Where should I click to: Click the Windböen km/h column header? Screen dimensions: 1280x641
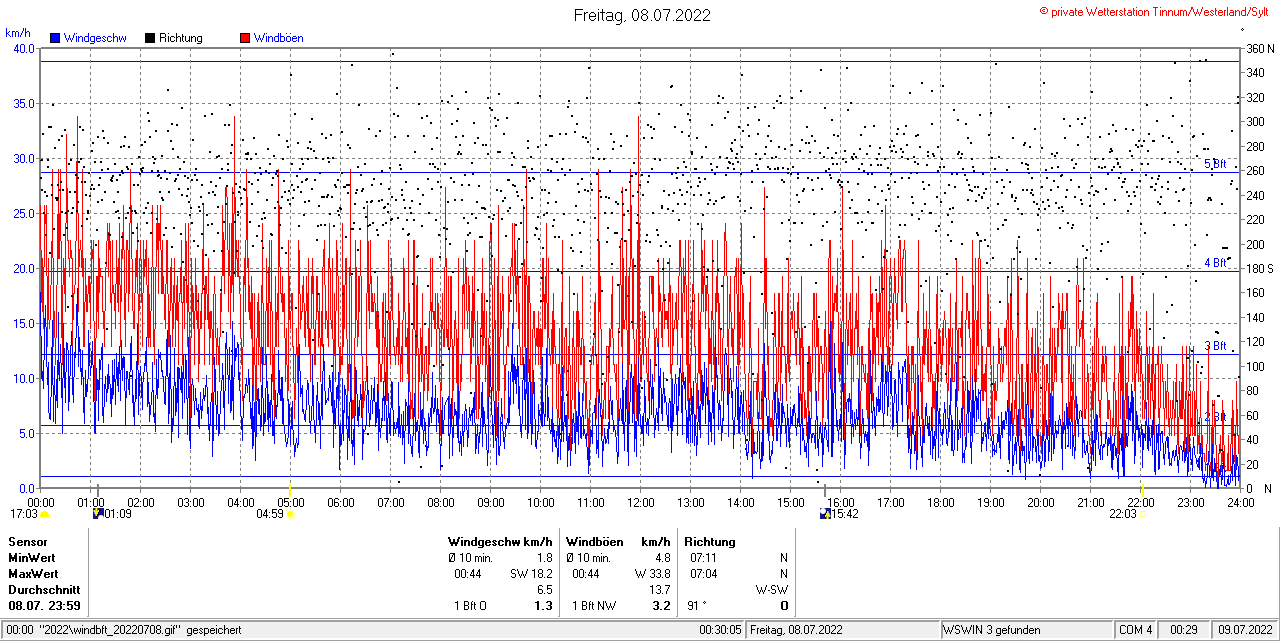pyautogui.click(x=618, y=542)
